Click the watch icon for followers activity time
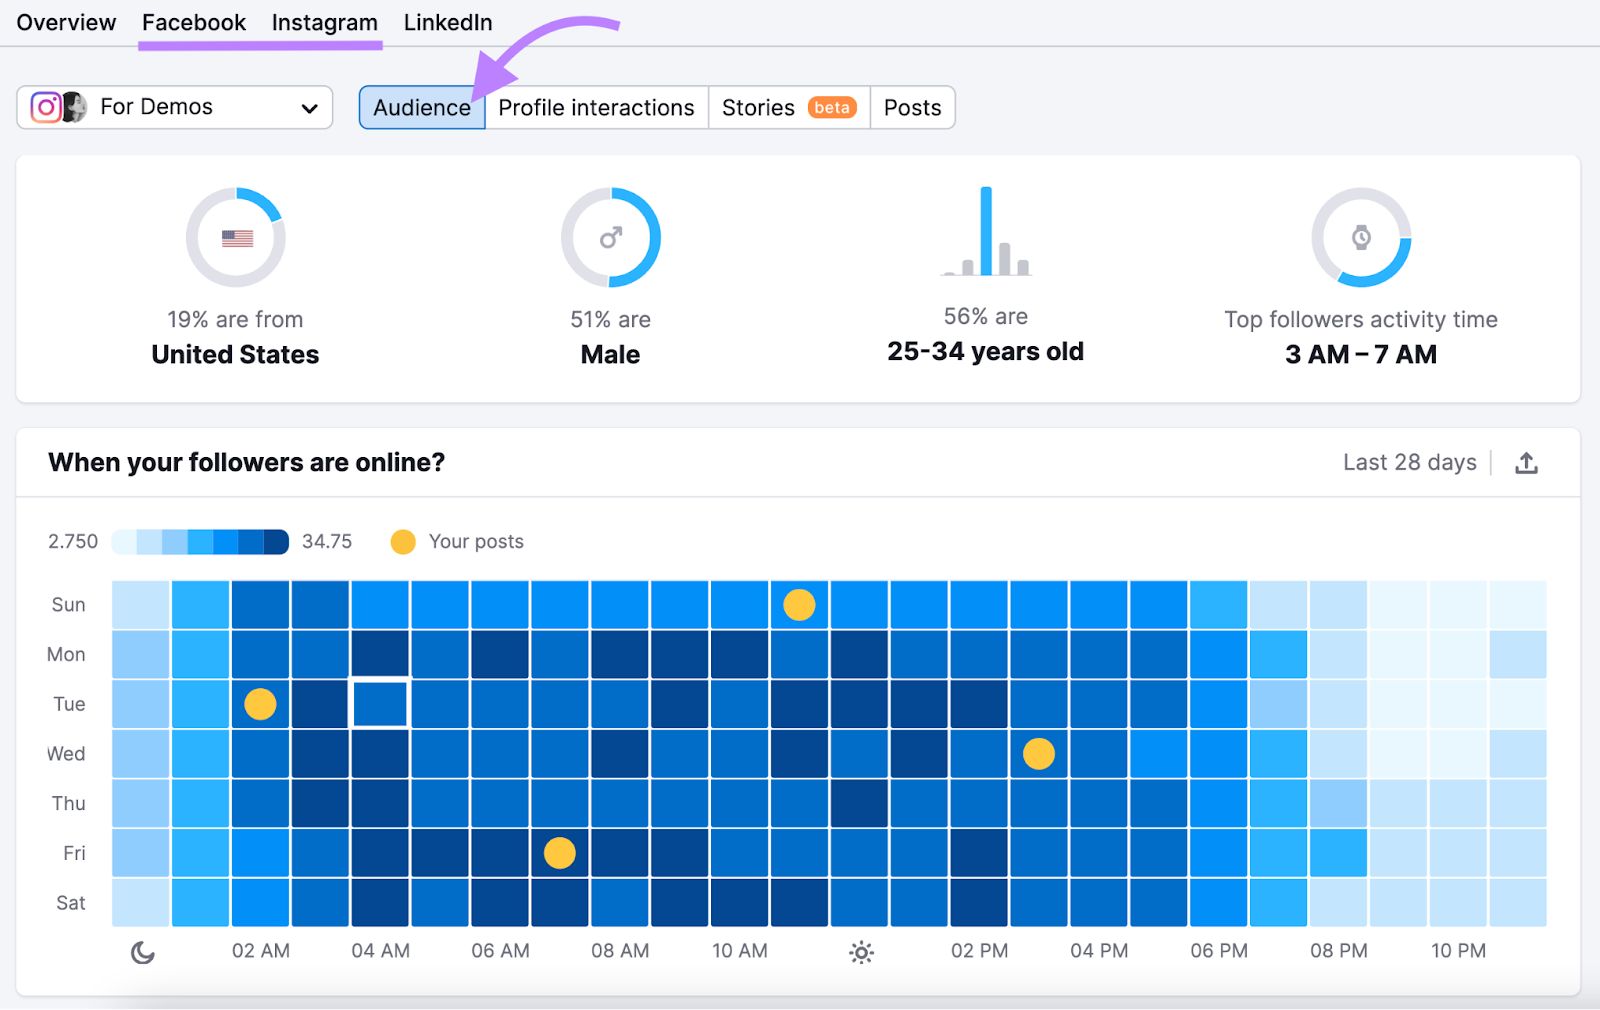Viewport: 1600px width, 1010px height. [x=1361, y=237]
